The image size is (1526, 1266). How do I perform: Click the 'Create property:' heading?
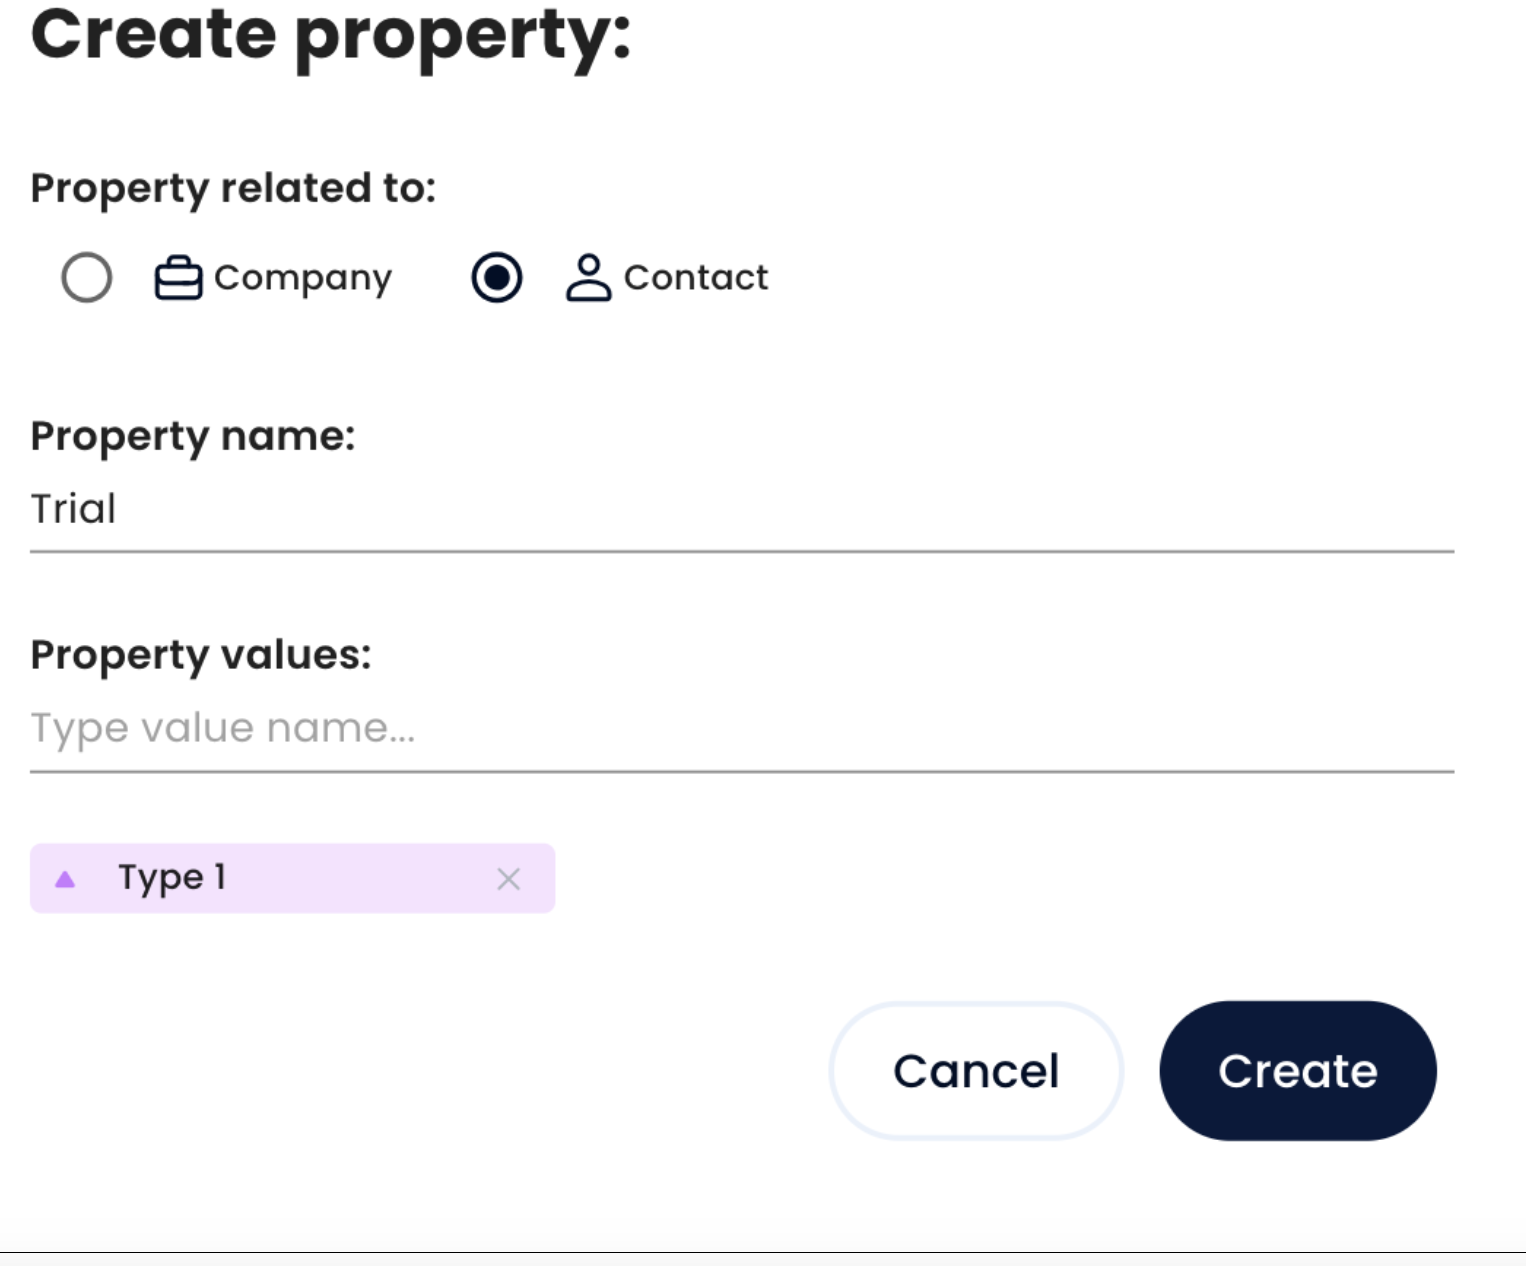click(x=331, y=36)
